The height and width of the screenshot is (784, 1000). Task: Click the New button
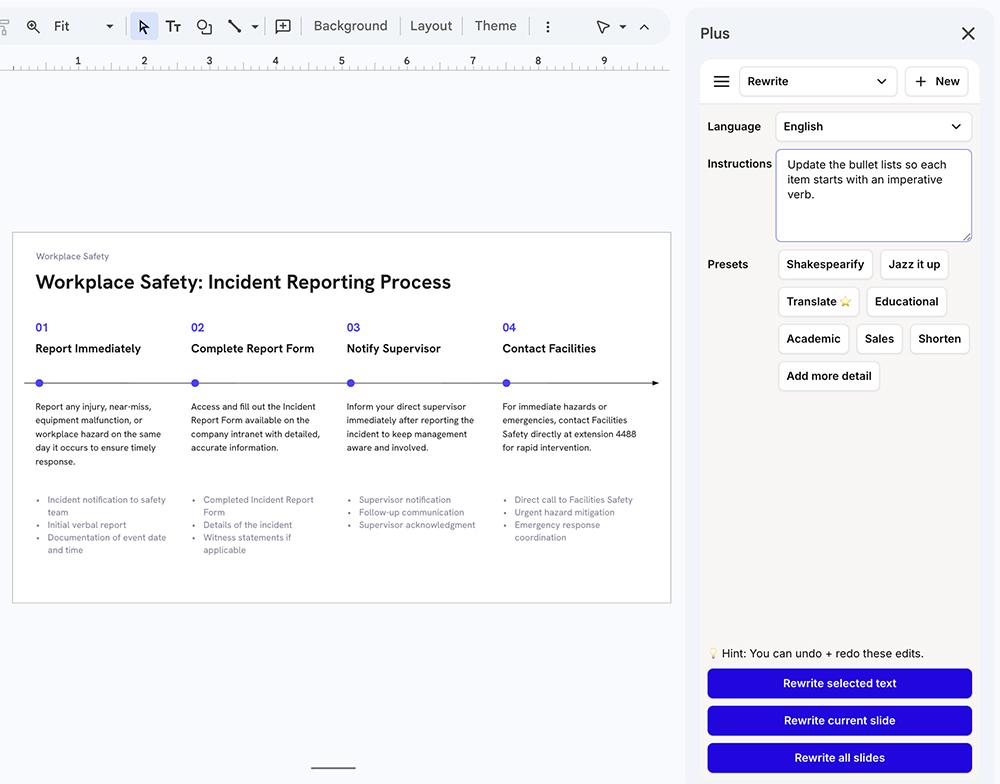click(x=937, y=82)
